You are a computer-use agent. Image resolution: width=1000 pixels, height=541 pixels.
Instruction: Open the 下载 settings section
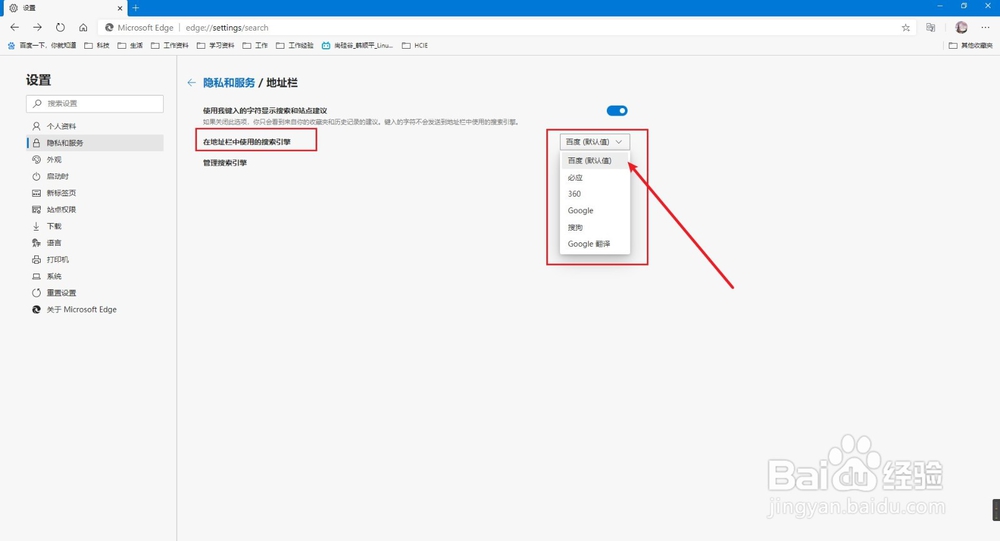pos(95,226)
